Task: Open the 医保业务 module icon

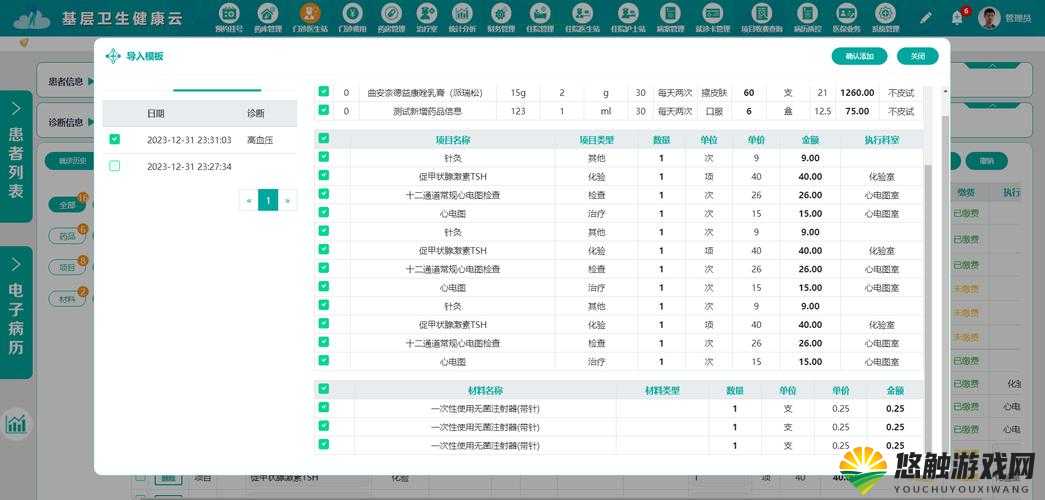Action: [846, 13]
